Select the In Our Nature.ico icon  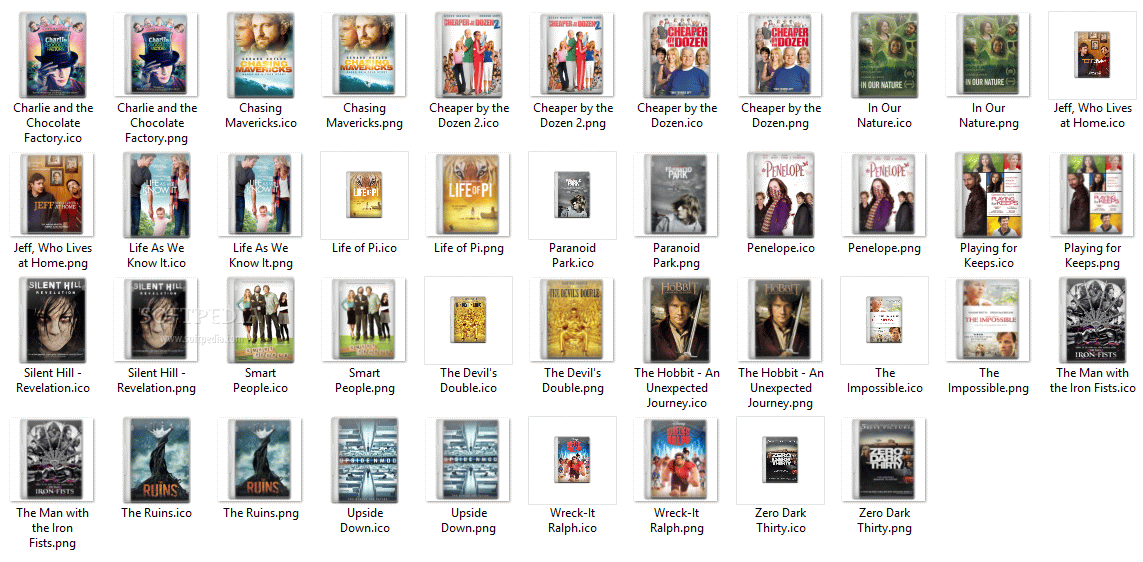pyautogui.click(x=883, y=54)
